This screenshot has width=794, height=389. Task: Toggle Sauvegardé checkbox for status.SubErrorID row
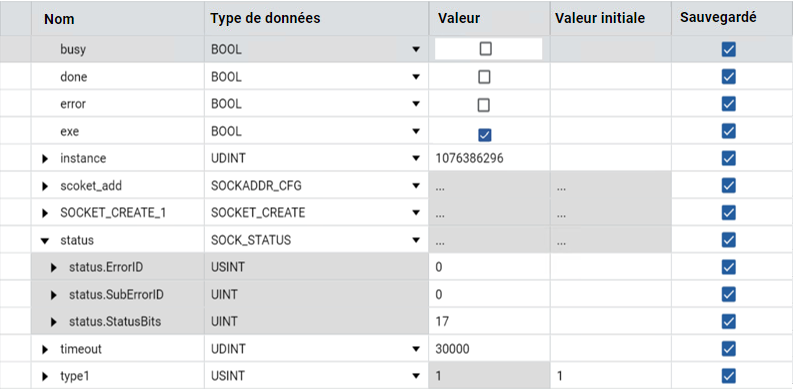pyautogui.click(x=729, y=294)
